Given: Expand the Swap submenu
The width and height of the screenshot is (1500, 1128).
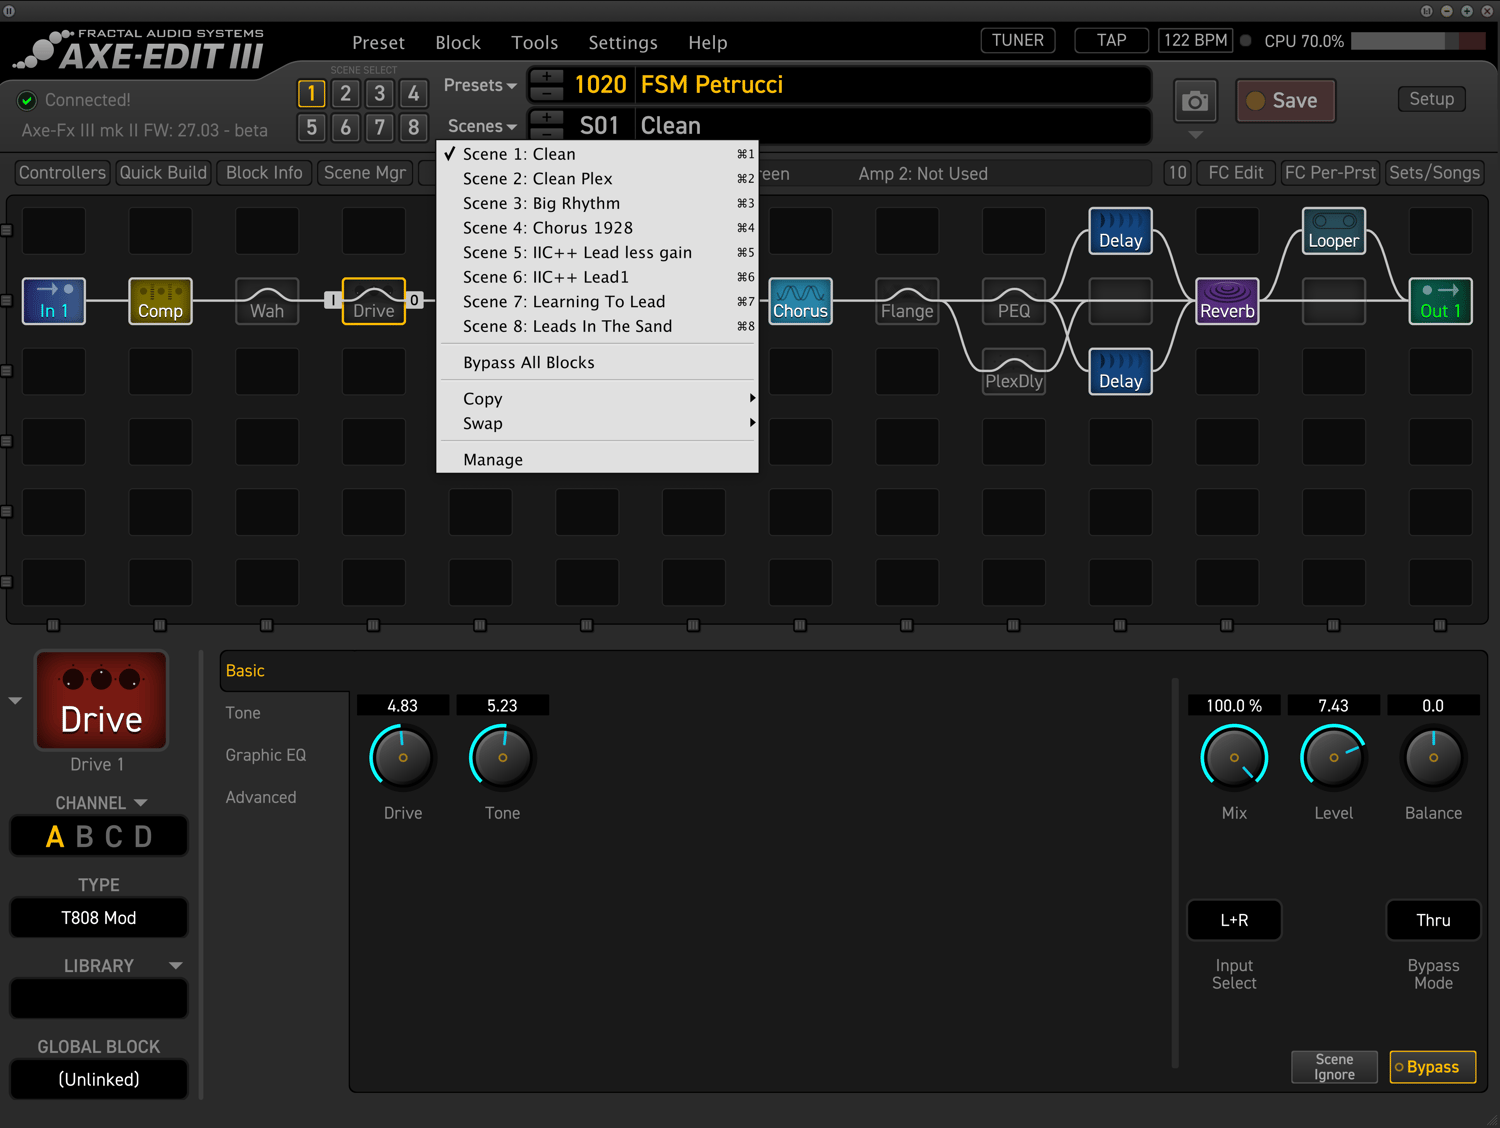Looking at the screenshot, I should coord(598,424).
